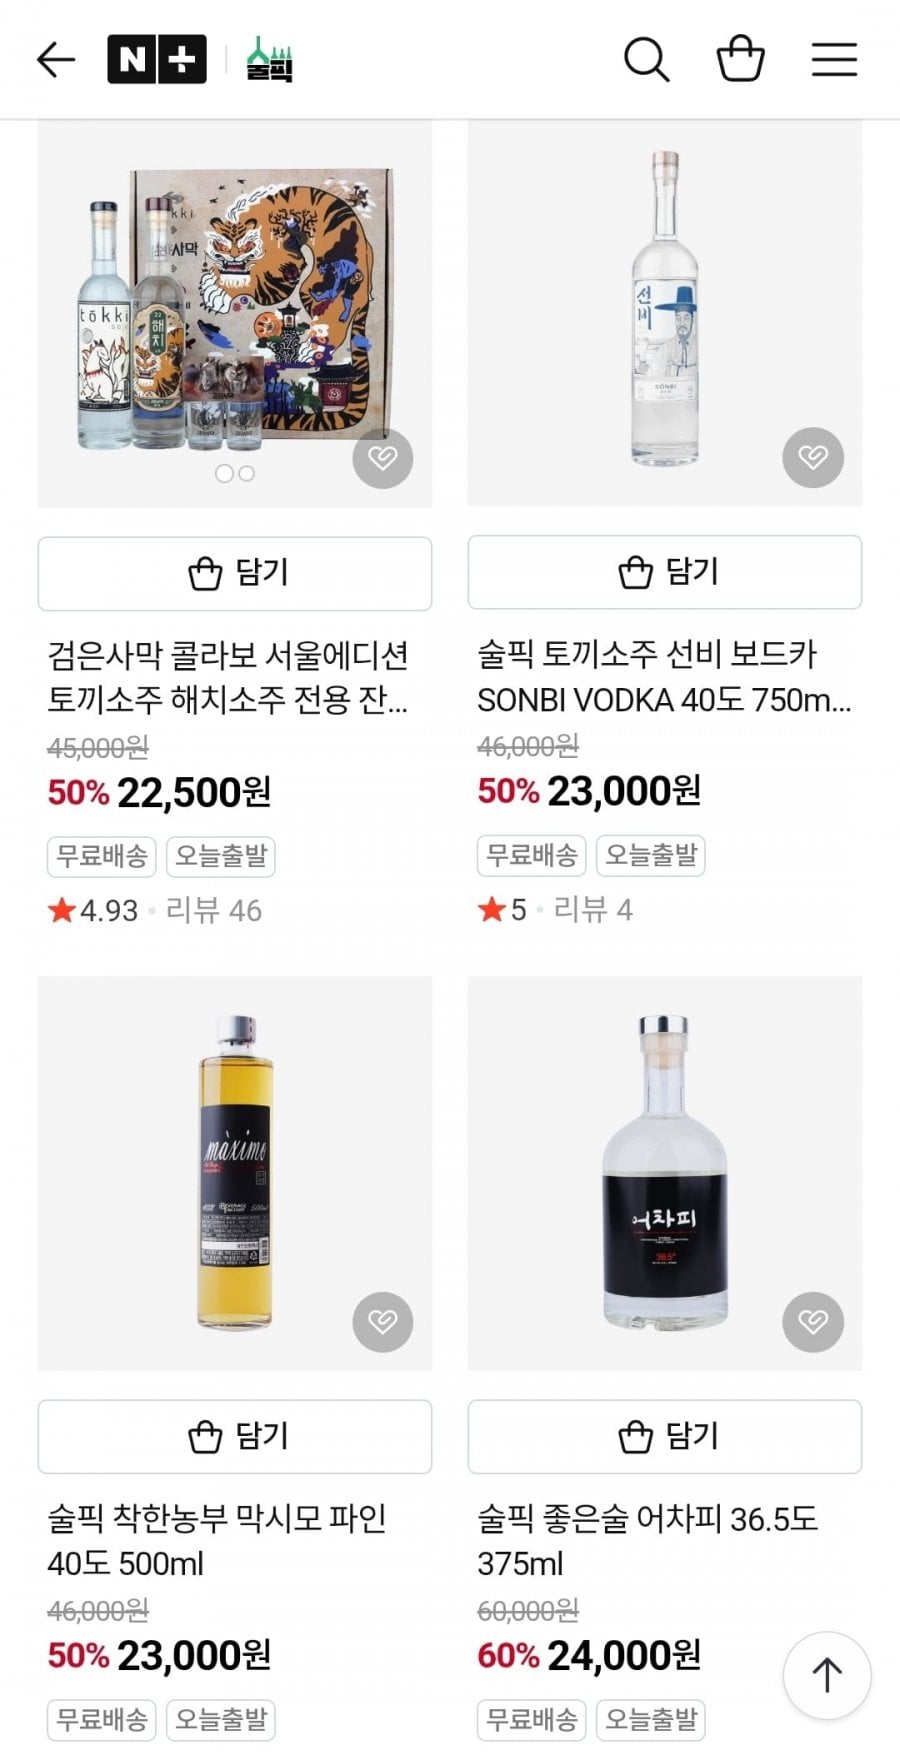Select the second image dot on 검은사막 set
Viewport: 900px width, 1755px height.
[x=247, y=473]
